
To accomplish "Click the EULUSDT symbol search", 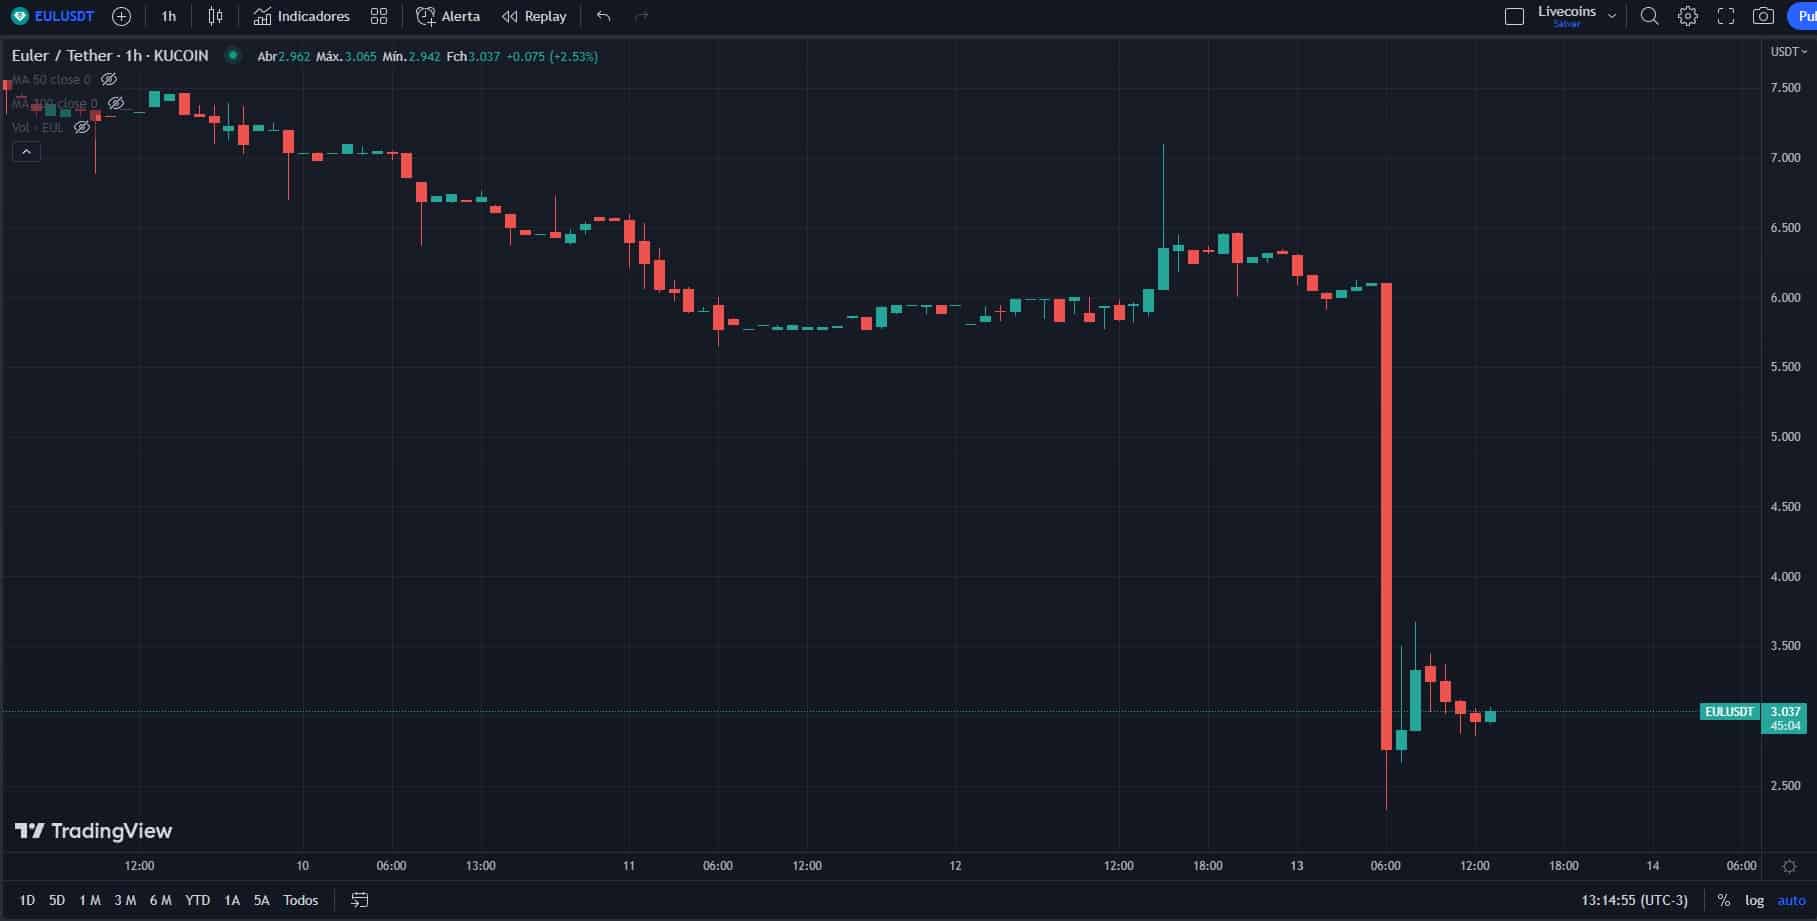I will 53,16.
